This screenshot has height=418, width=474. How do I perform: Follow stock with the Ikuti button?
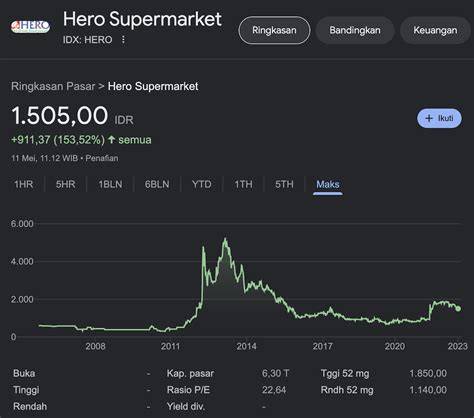[x=439, y=118]
